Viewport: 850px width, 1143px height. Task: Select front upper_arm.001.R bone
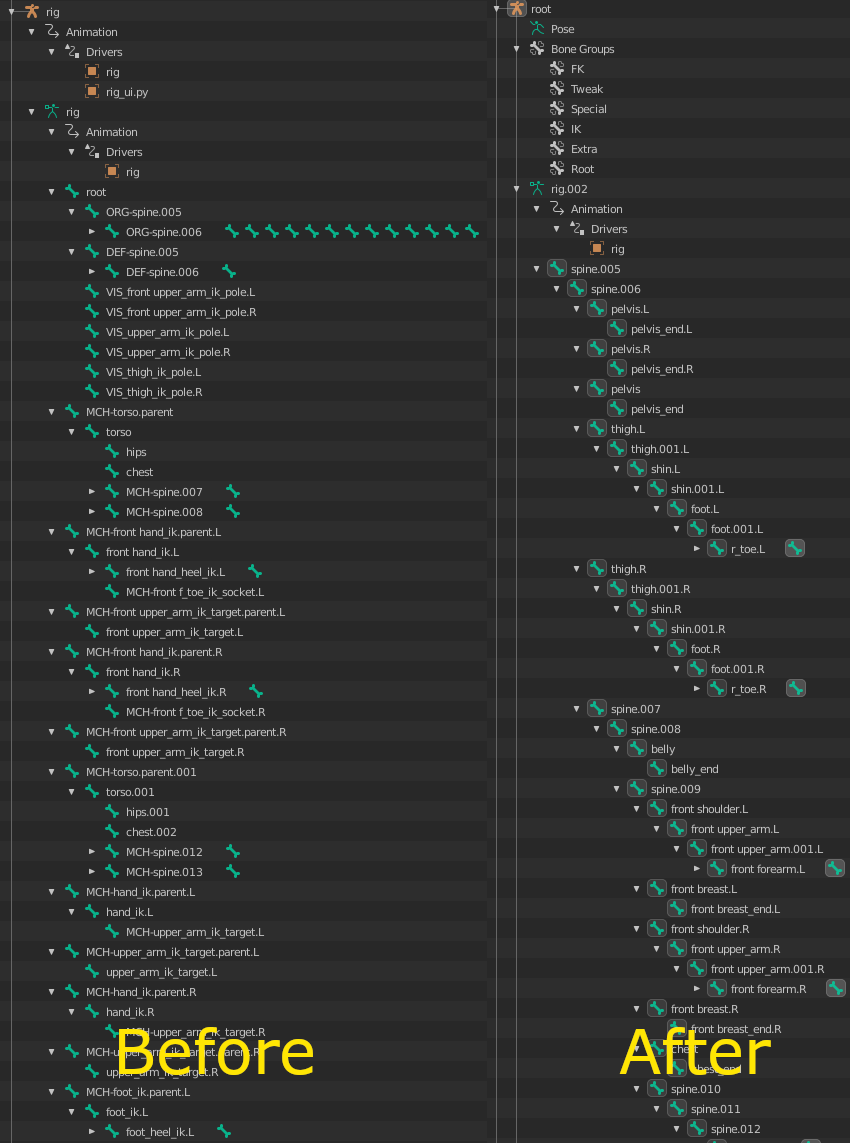(x=768, y=969)
